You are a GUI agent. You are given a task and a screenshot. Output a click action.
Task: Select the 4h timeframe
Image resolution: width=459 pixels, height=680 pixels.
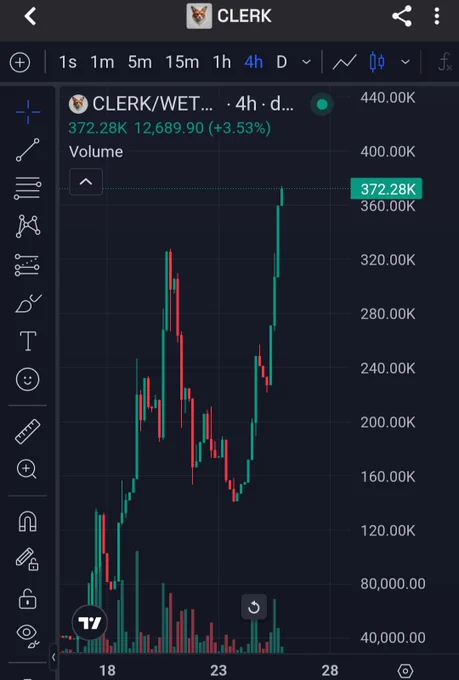[x=253, y=62]
